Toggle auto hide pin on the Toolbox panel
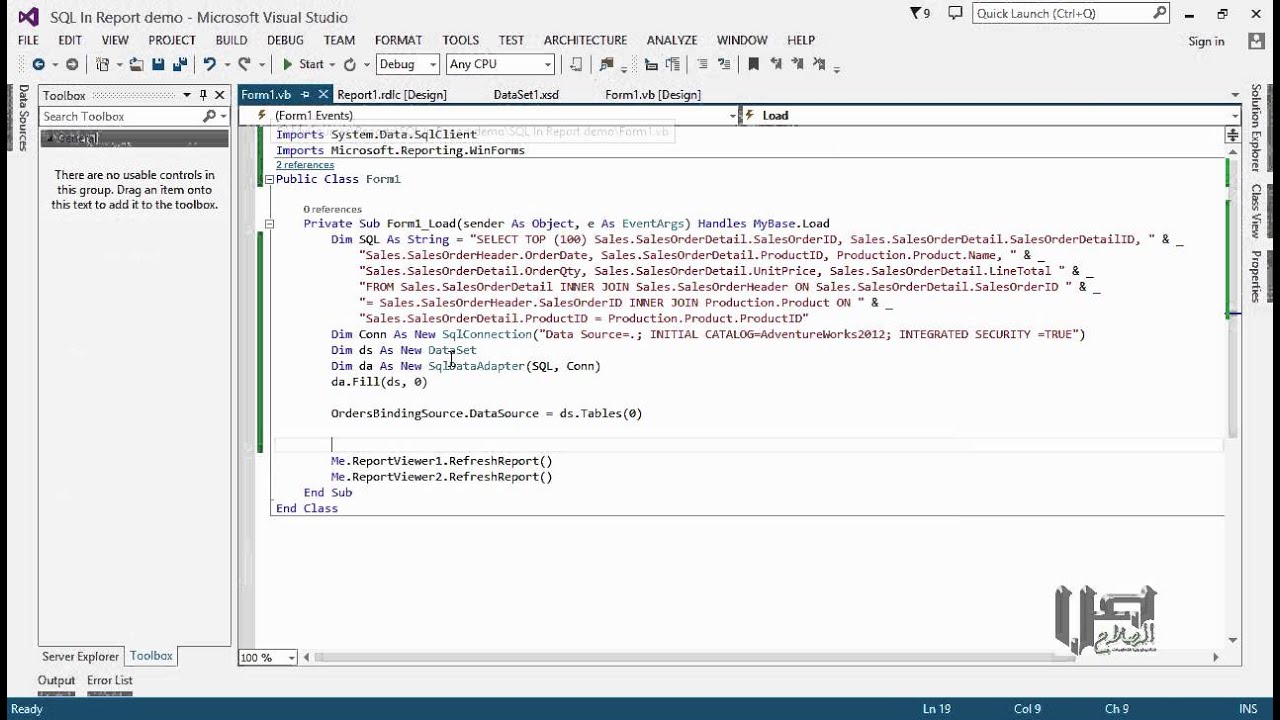Screen dimensions: 1280x720 click(x=203, y=95)
